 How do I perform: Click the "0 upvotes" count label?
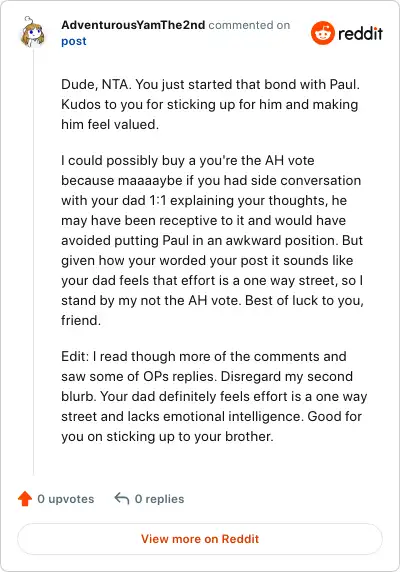tap(66, 499)
